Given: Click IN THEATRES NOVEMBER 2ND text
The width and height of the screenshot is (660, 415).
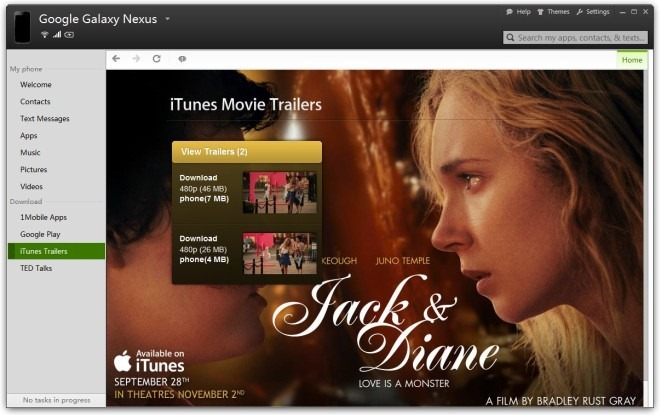Looking at the screenshot, I should point(179,394).
